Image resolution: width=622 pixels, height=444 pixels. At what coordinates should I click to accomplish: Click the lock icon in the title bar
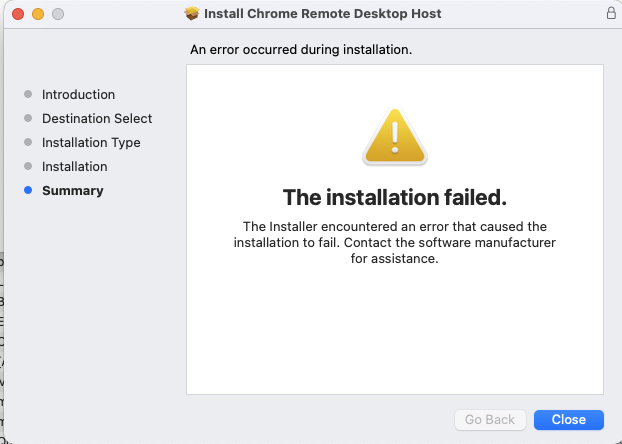click(610, 14)
